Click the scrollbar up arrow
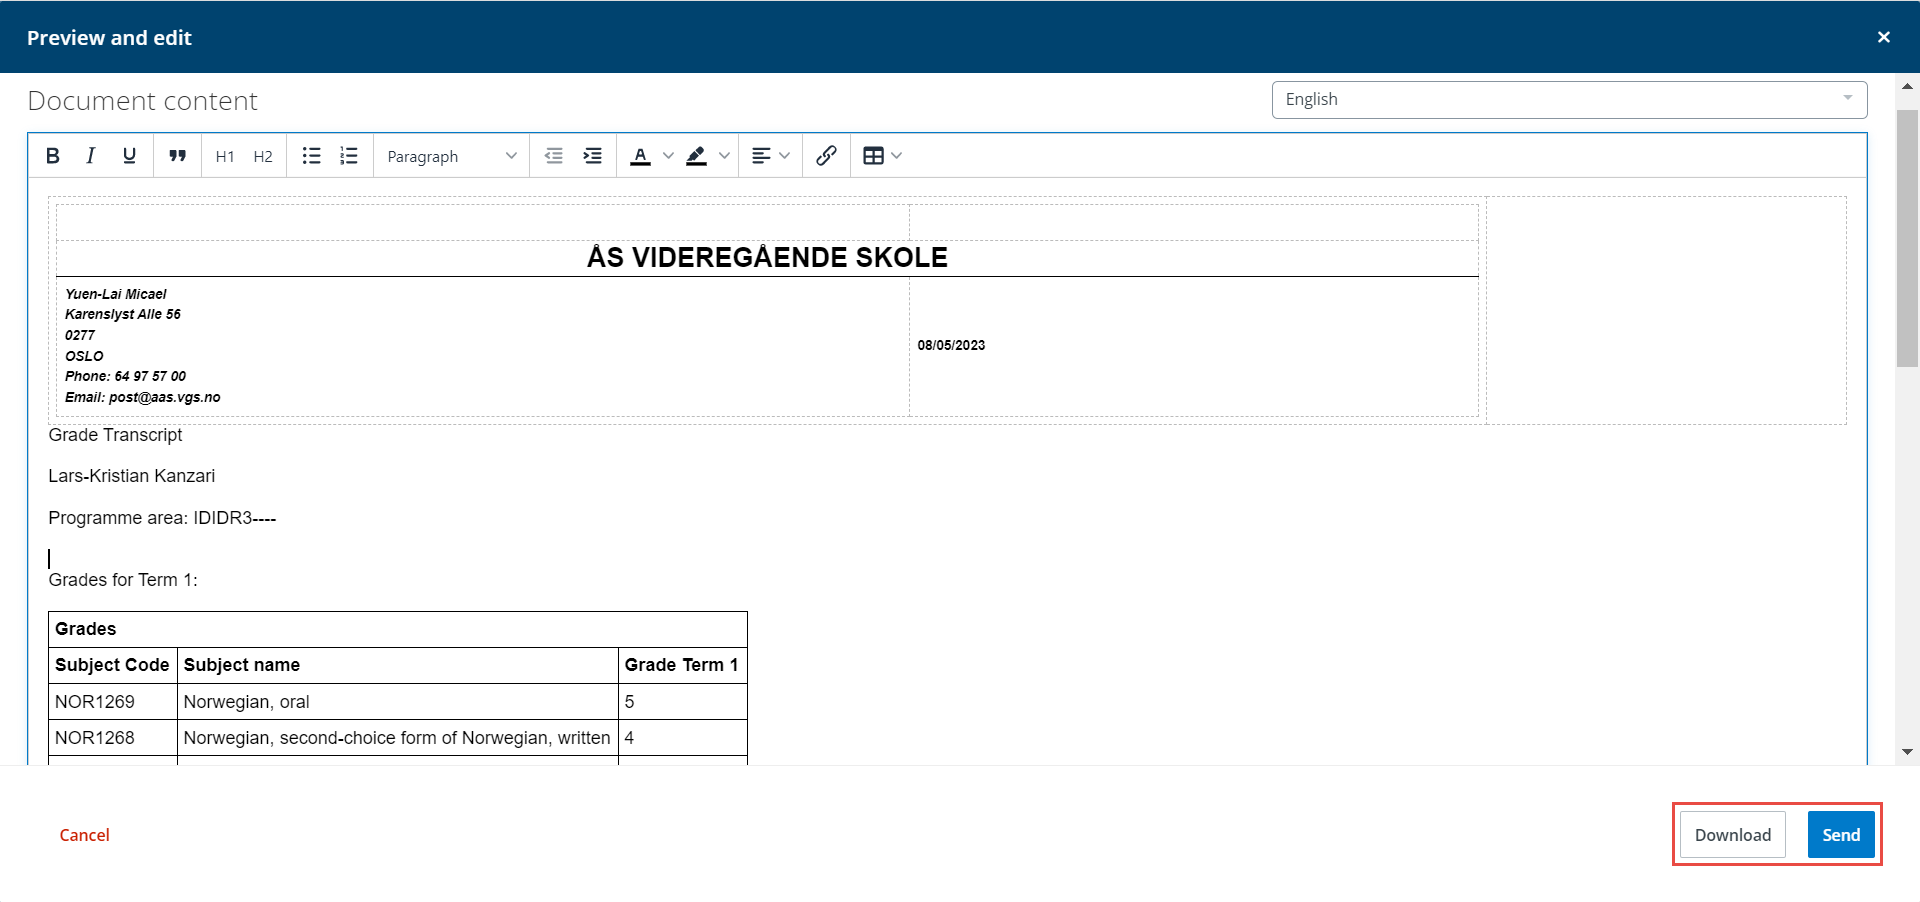 point(1907,86)
